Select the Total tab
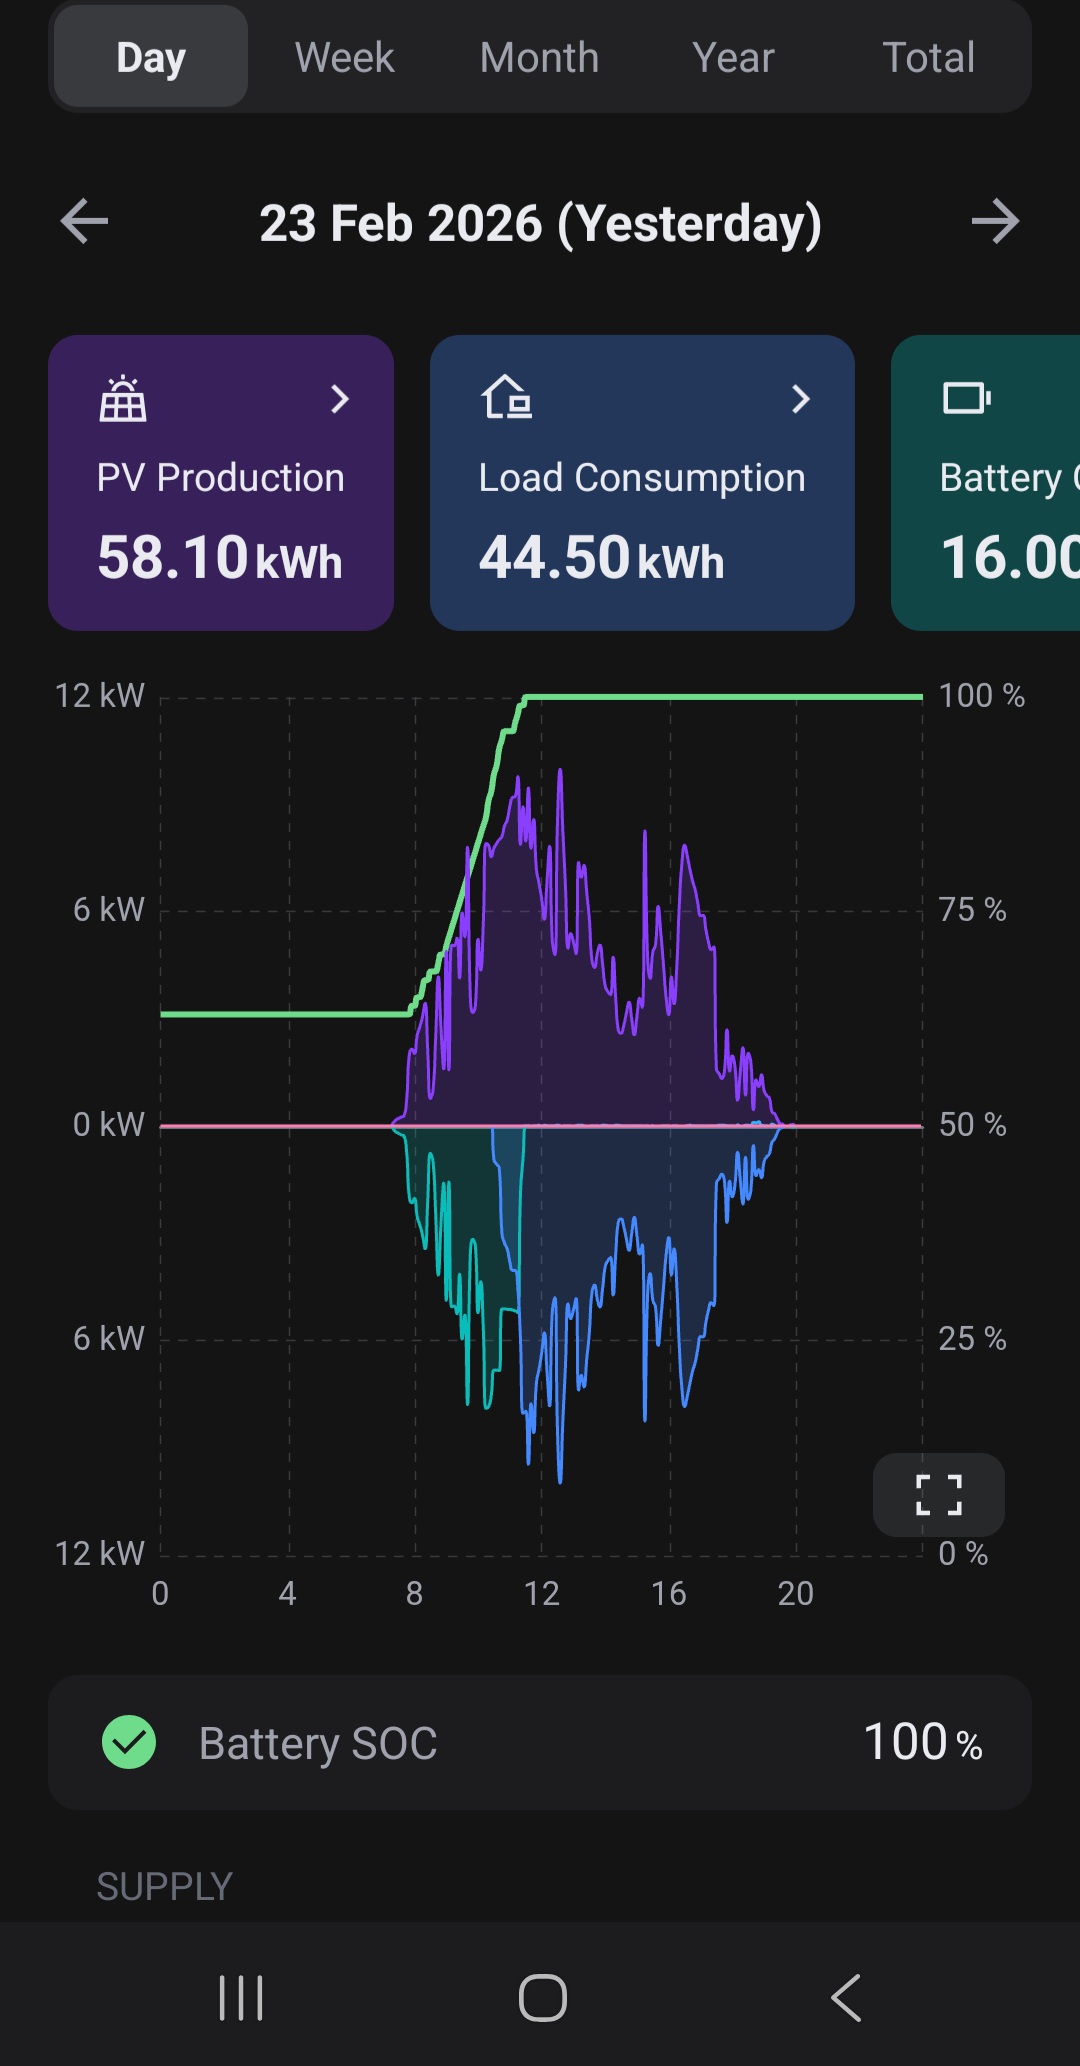Screen dimensions: 1080x2066 928,57
